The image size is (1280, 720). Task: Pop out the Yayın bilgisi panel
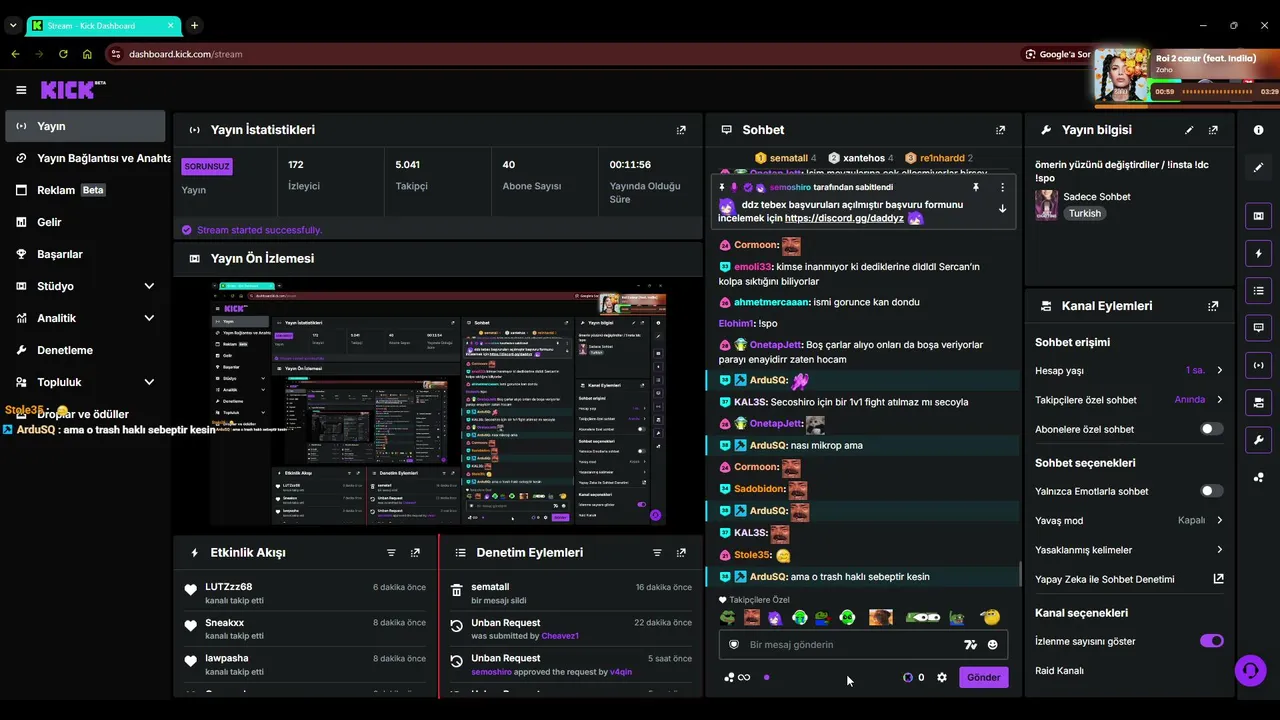tap(1213, 130)
